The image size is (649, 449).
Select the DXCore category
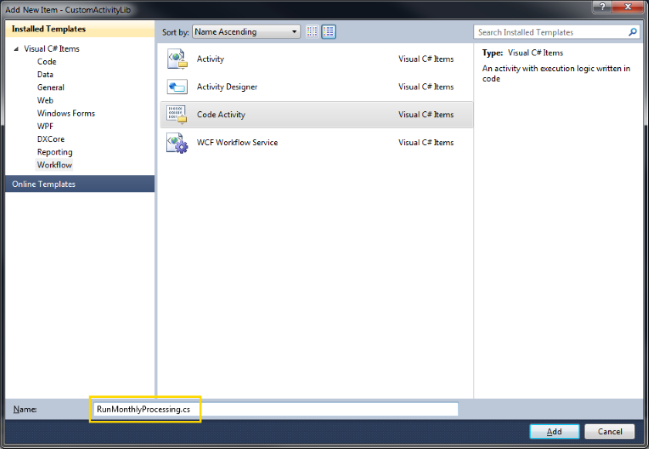(x=50, y=139)
